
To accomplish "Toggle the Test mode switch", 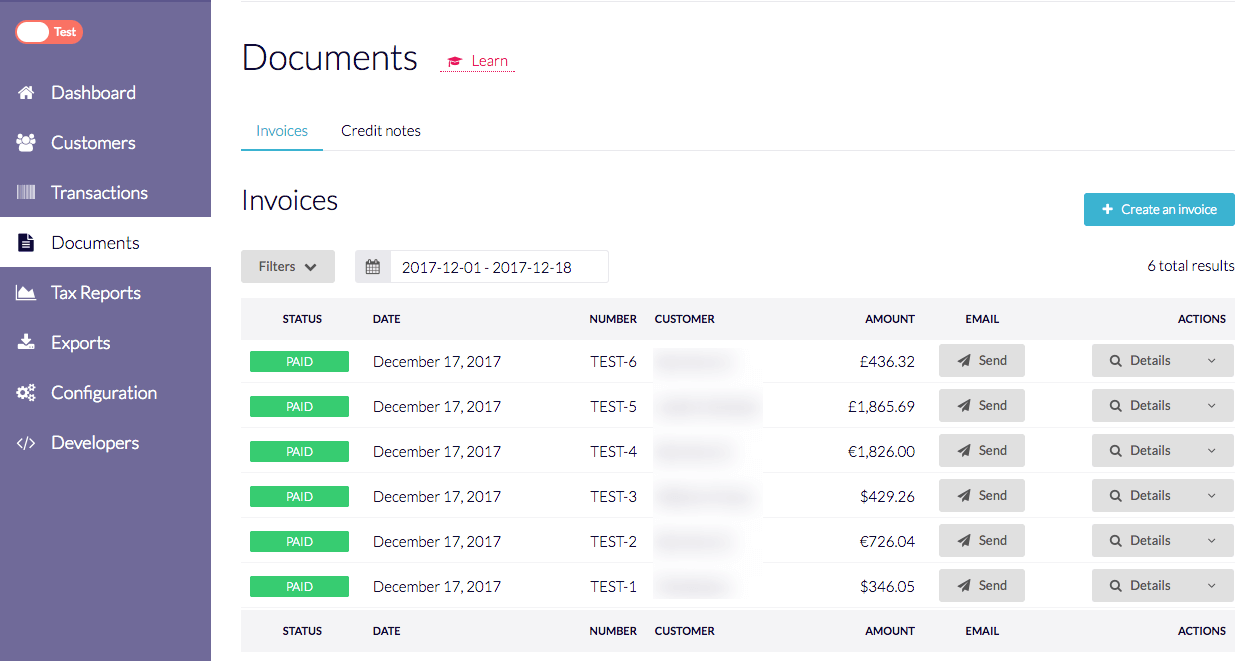I will tap(48, 32).
